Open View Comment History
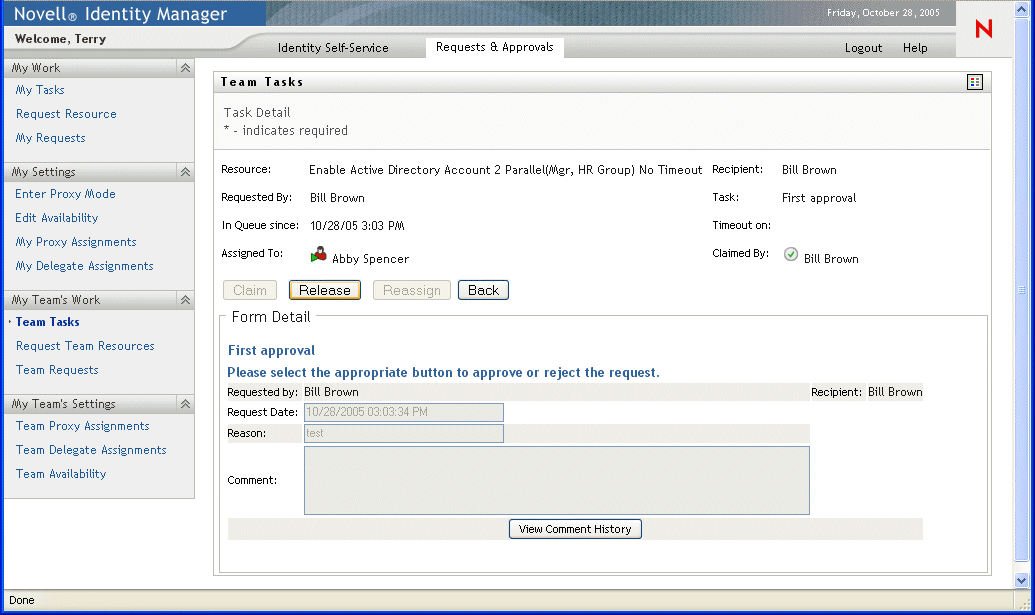 (575, 529)
